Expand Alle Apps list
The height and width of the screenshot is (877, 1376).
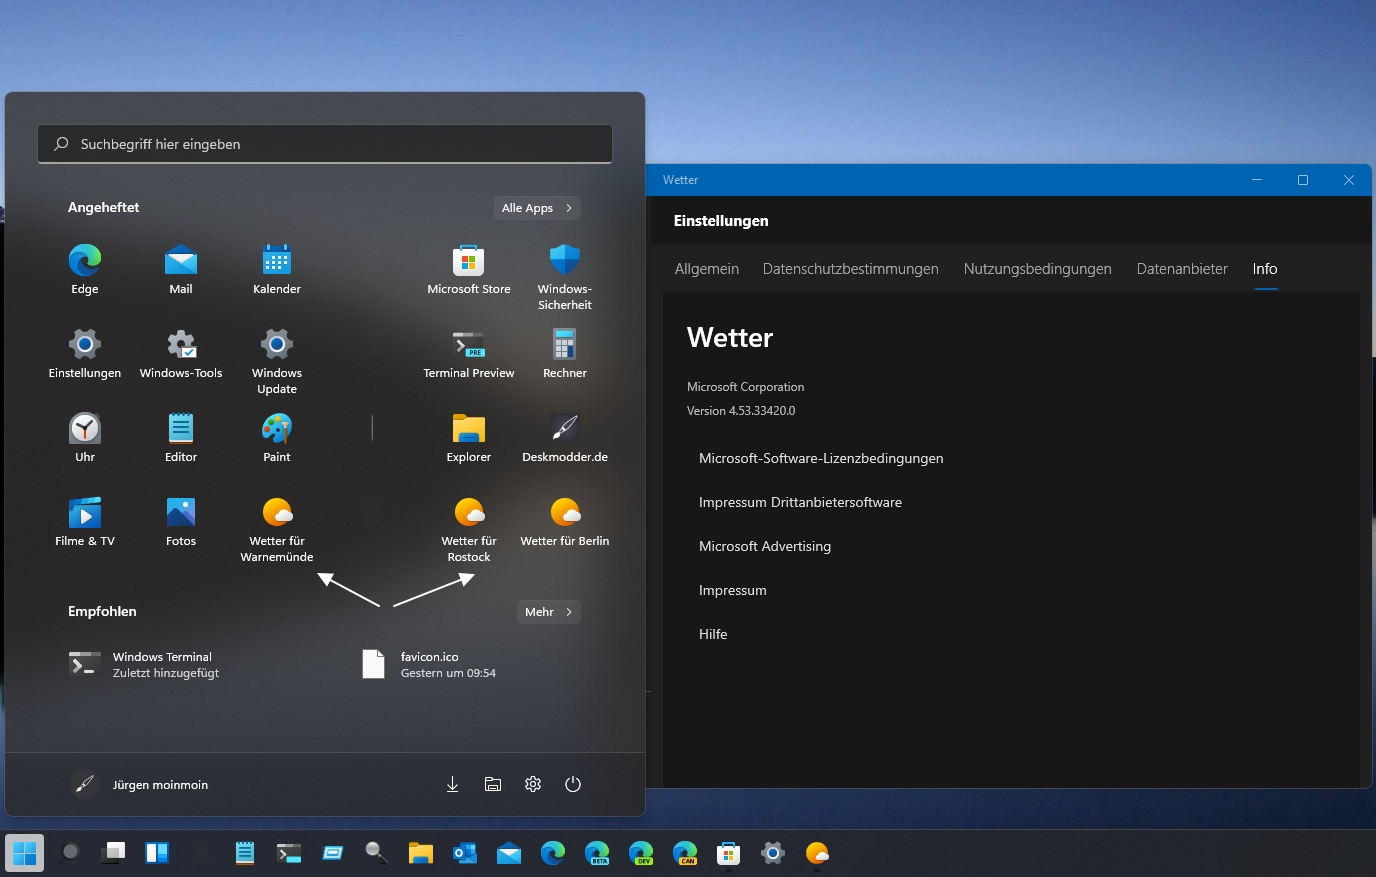[537, 208]
